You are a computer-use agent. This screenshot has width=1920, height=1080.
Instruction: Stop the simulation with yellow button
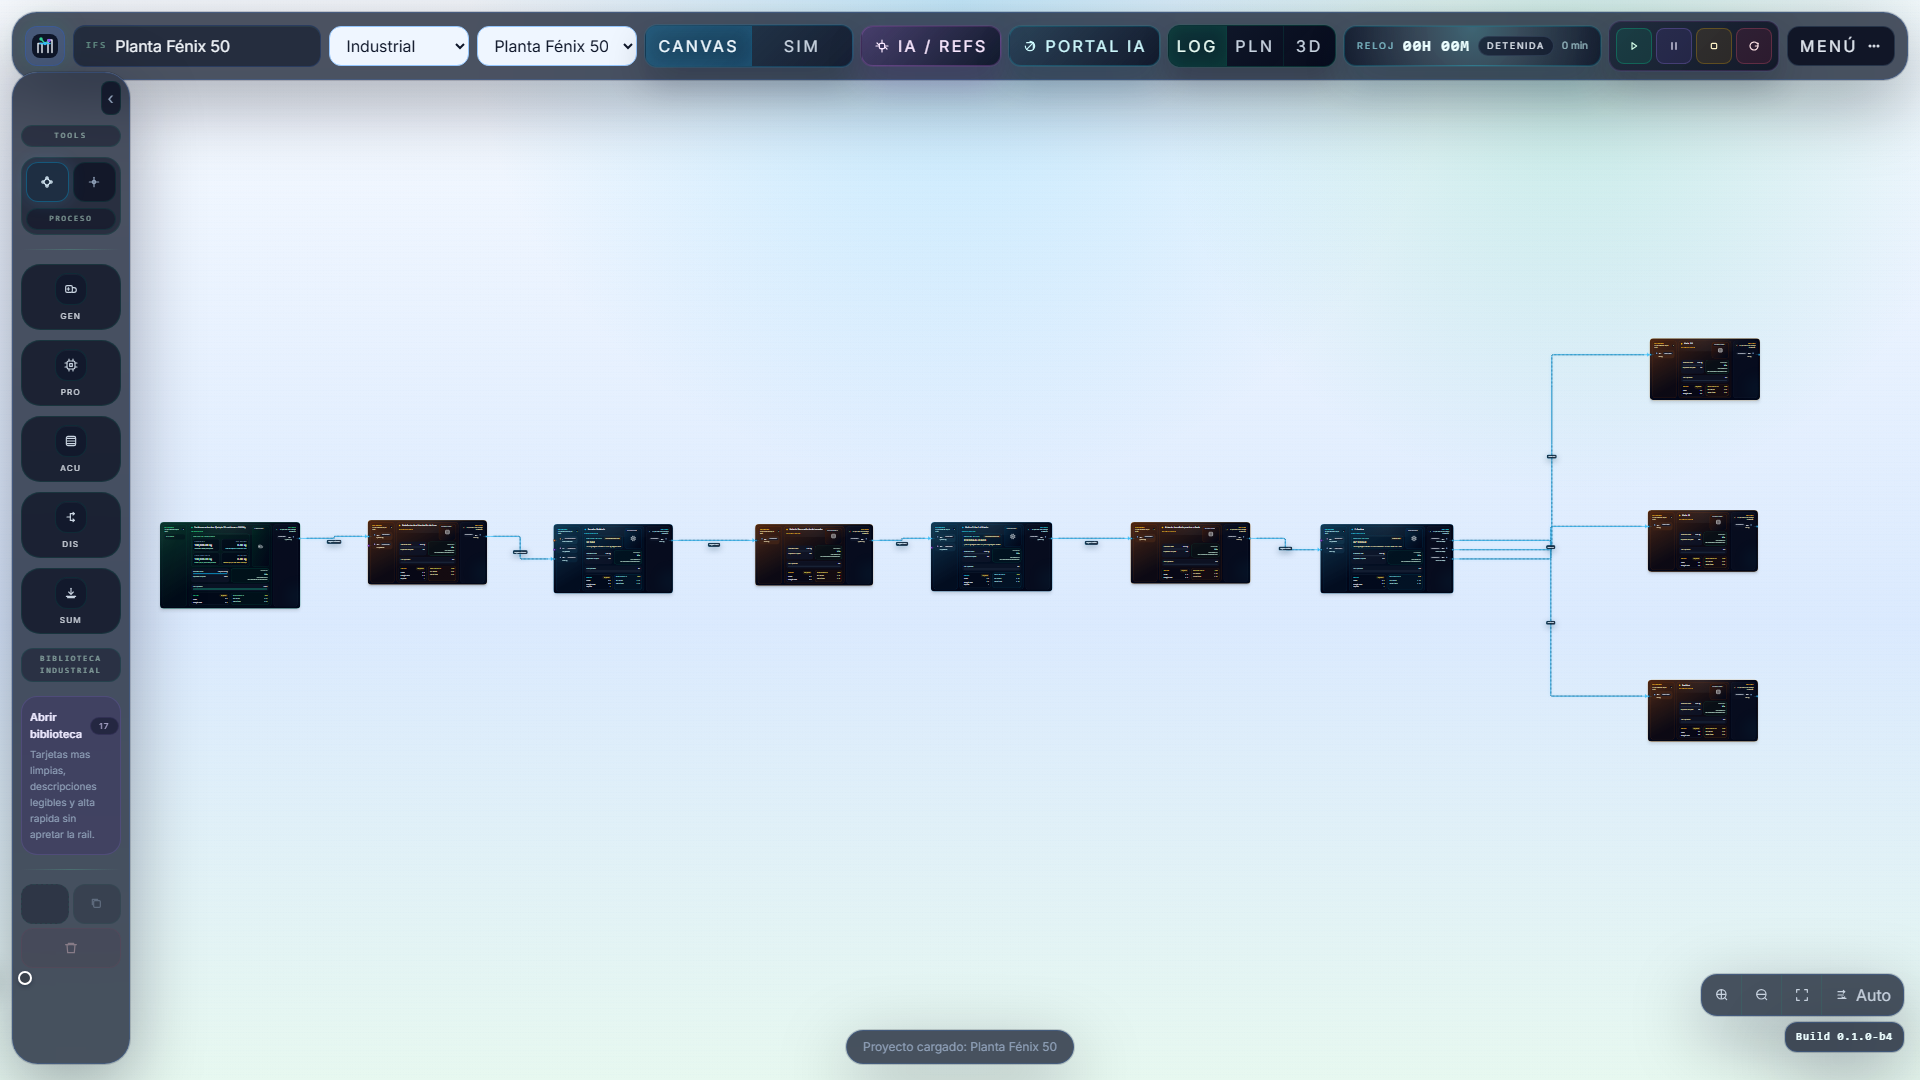pyautogui.click(x=1714, y=46)
